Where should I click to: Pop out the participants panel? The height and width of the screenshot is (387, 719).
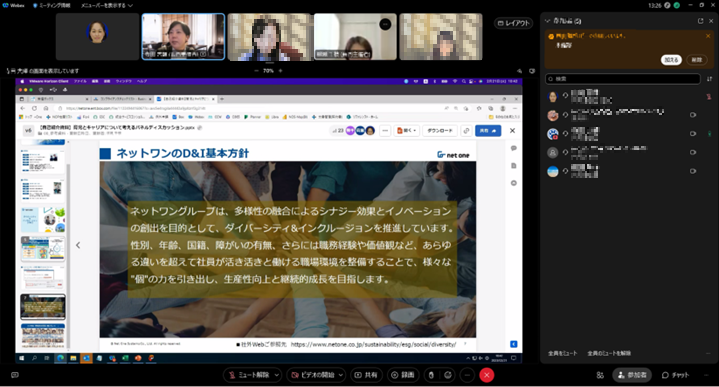(x=700, y=21)
